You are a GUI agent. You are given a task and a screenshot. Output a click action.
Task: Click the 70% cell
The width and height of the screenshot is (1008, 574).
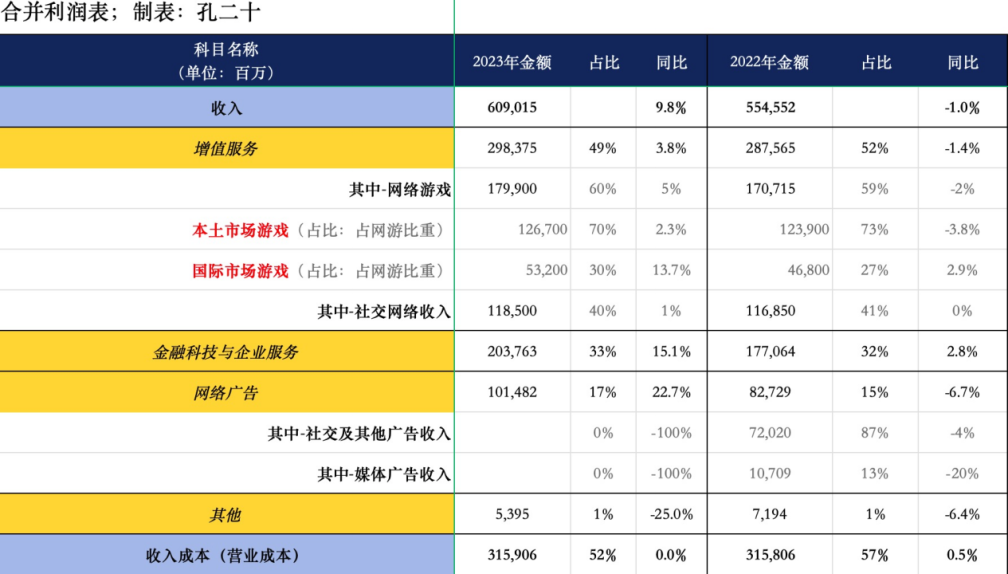[x=602, y=229]
